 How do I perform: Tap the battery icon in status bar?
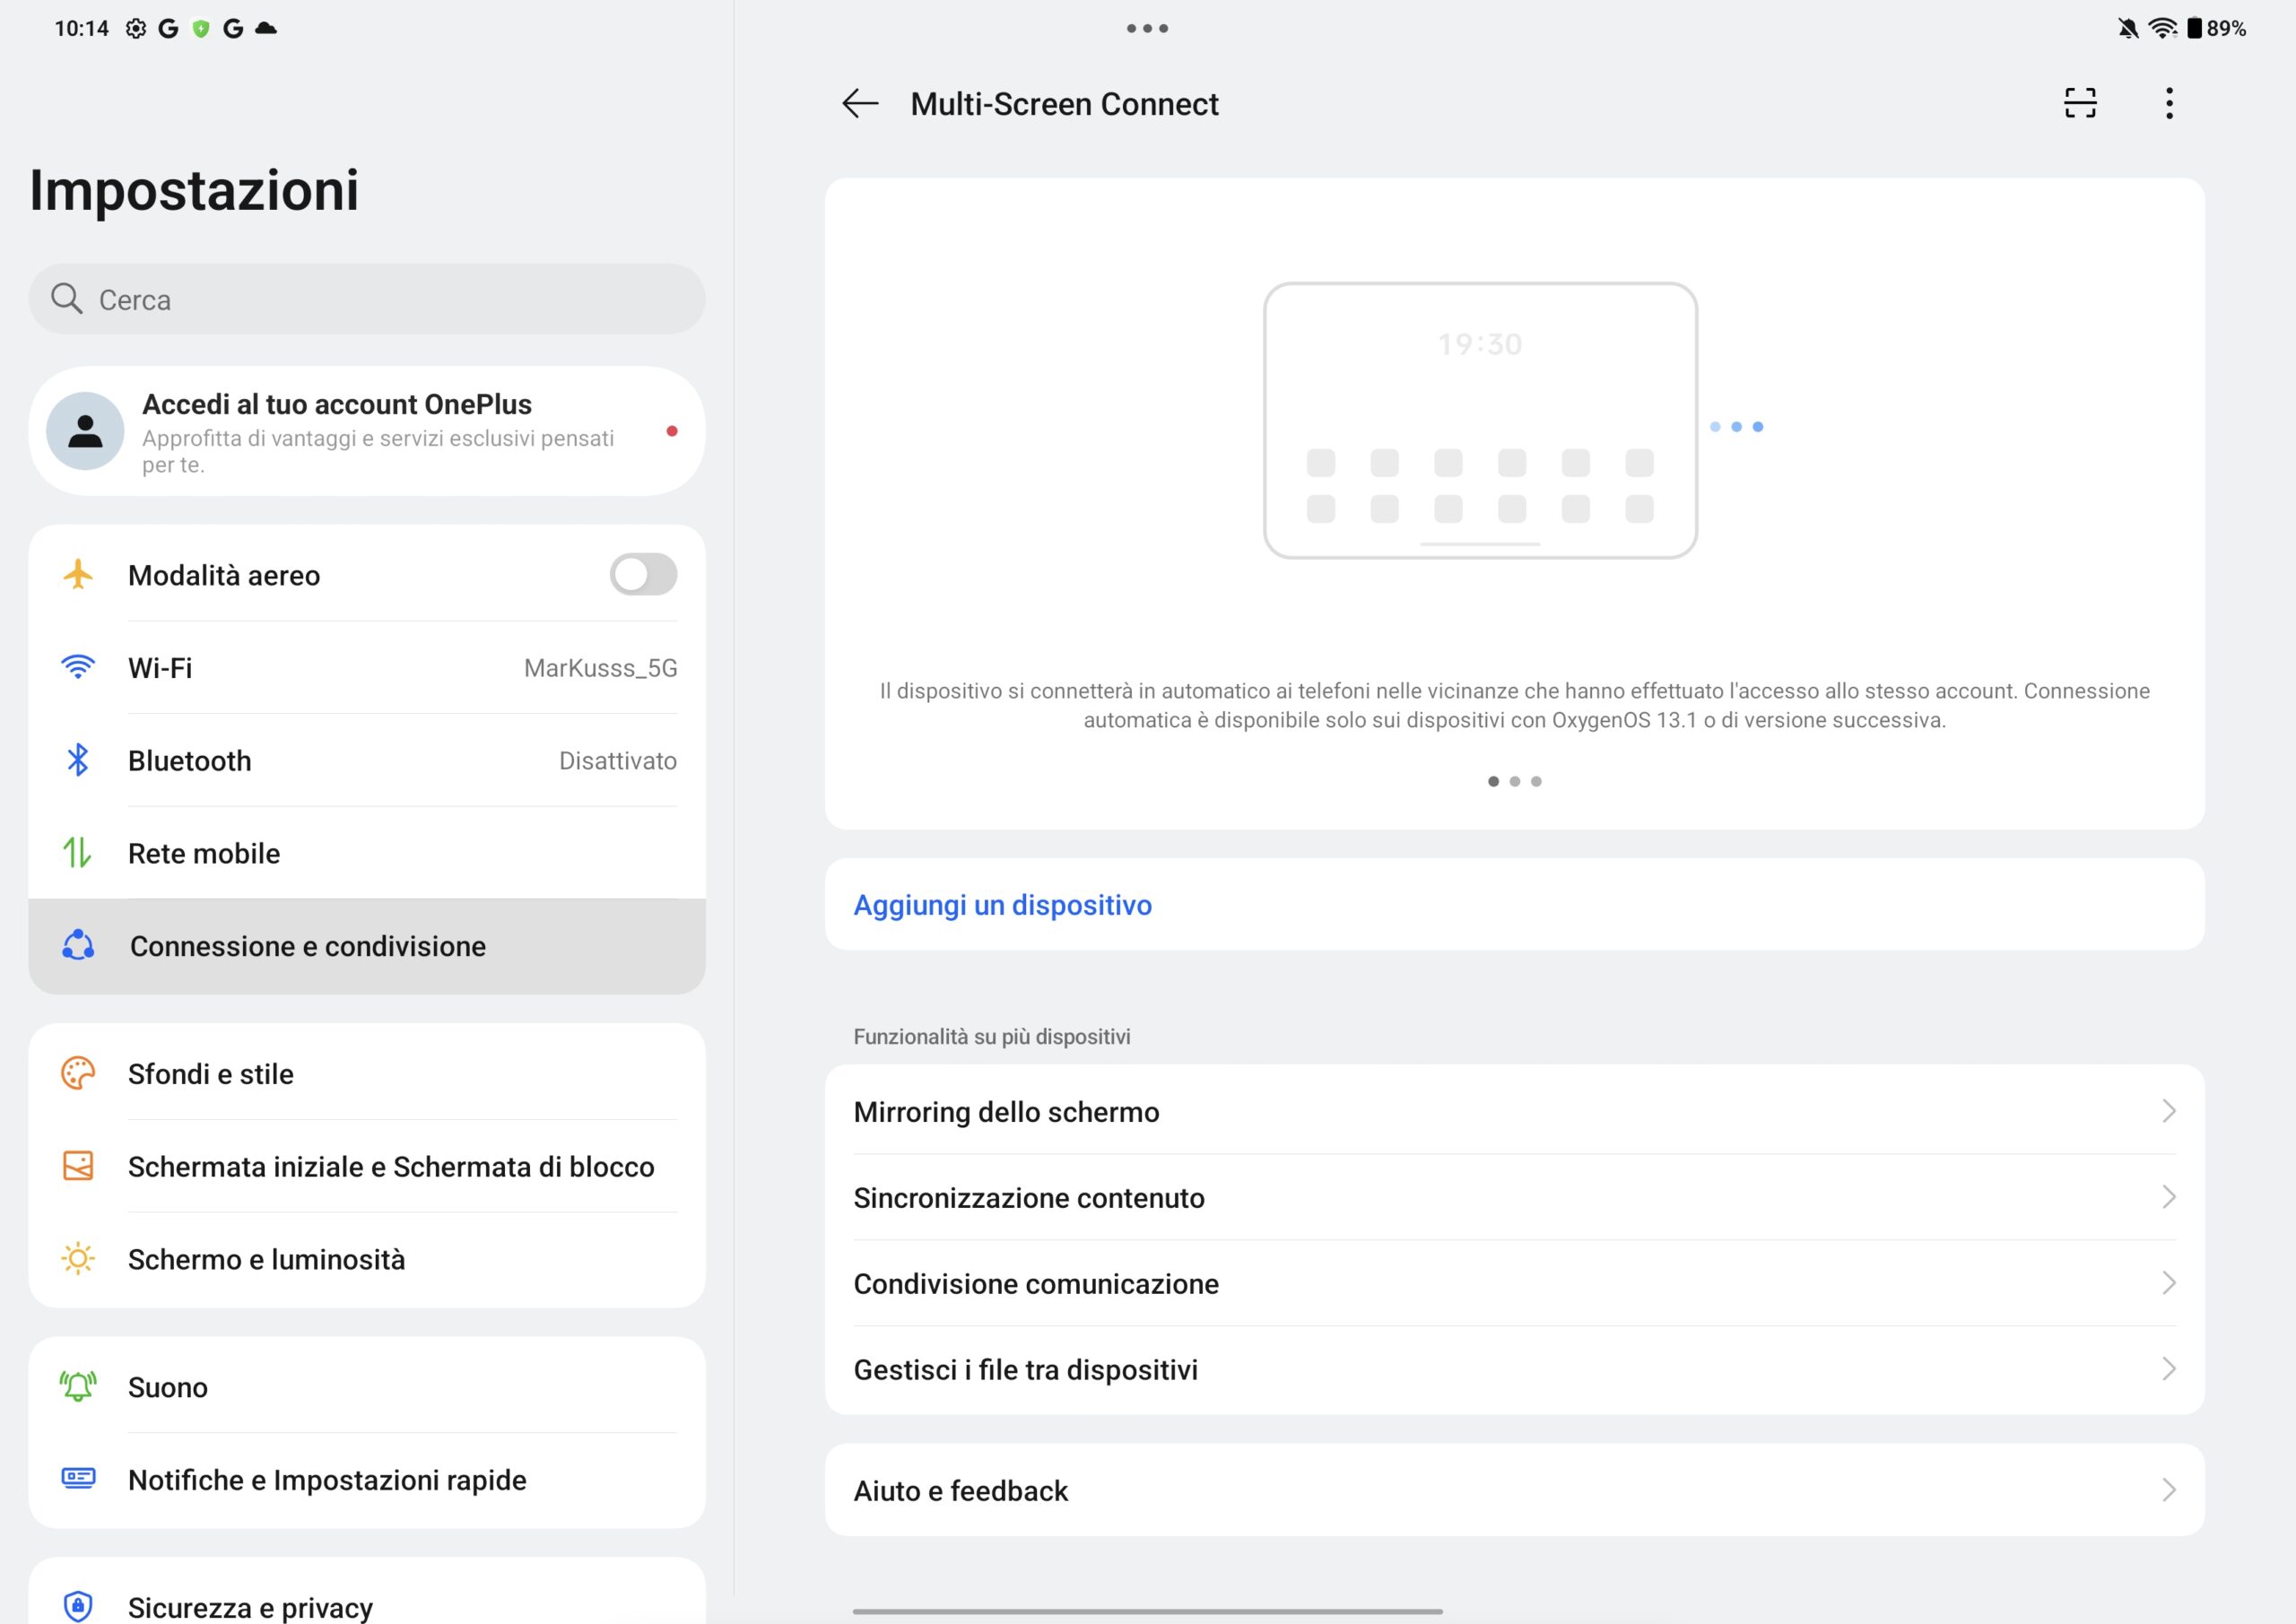[2194, 28]
